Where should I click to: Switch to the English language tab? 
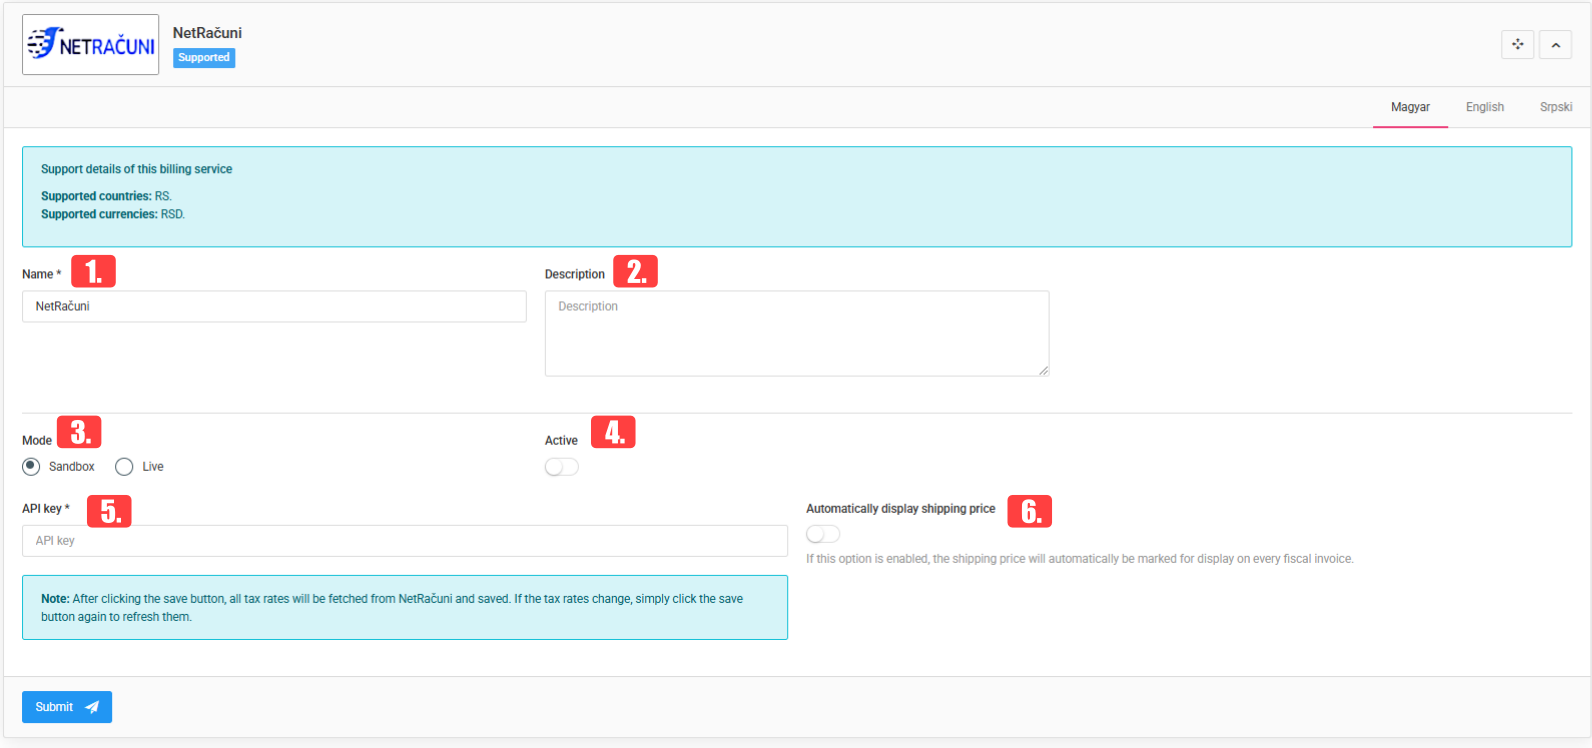click(1484, 107)
